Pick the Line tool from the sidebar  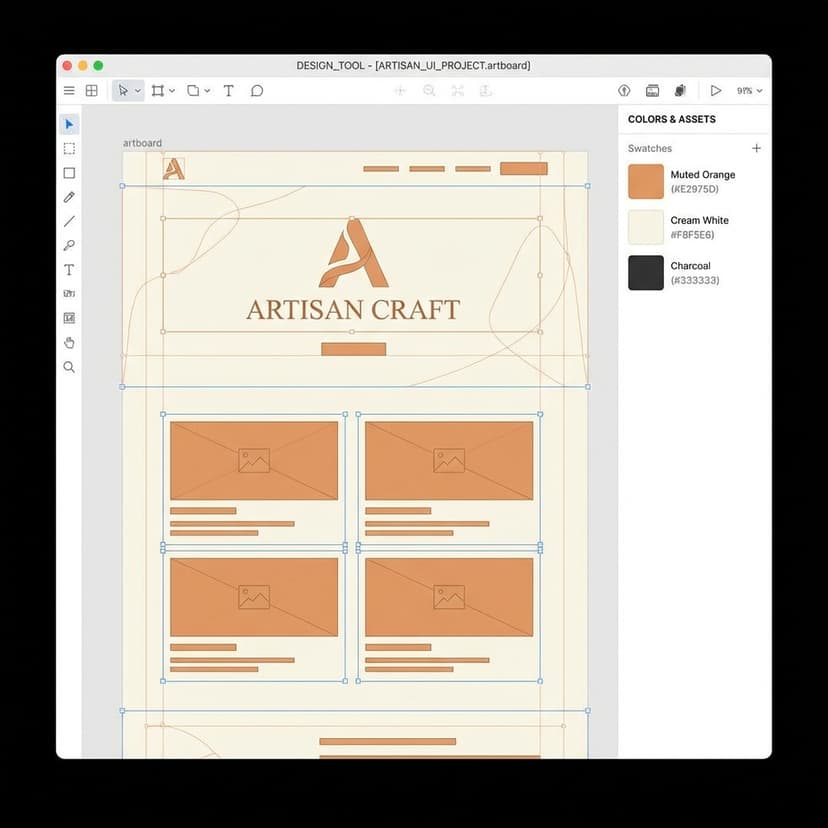[x=69, y=221]
